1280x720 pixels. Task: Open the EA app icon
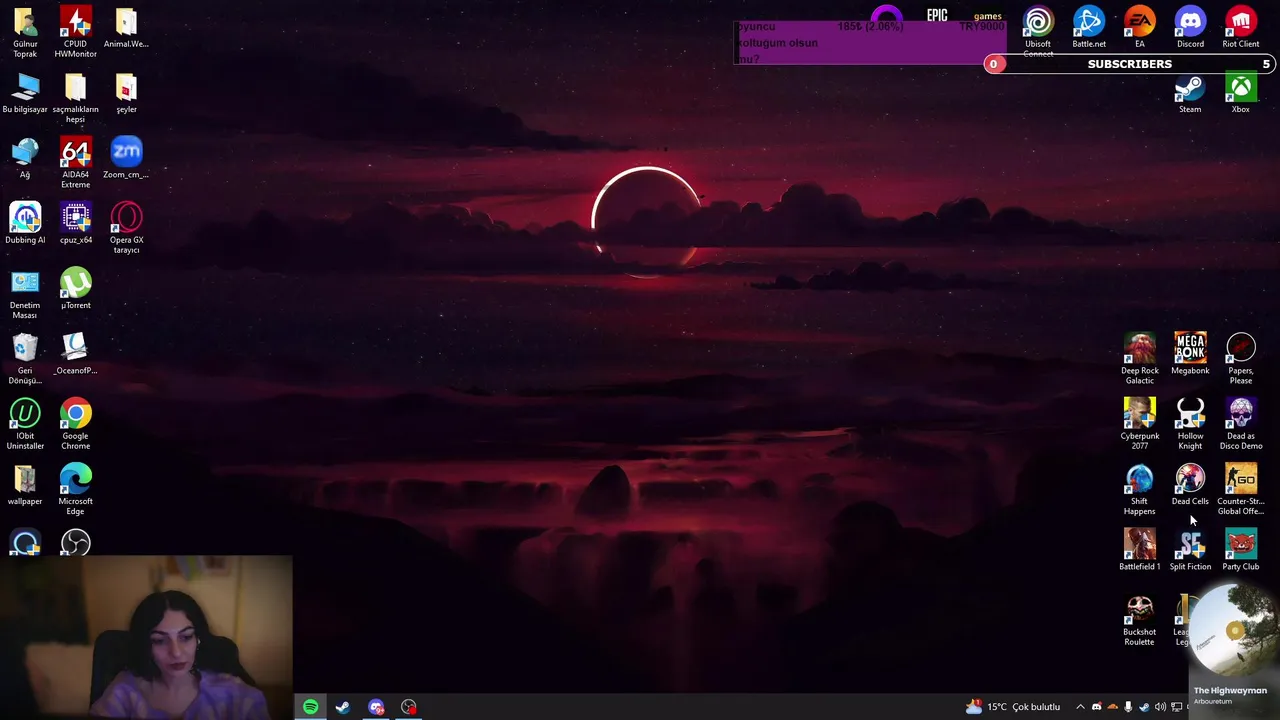click(x=1139, y=28)
